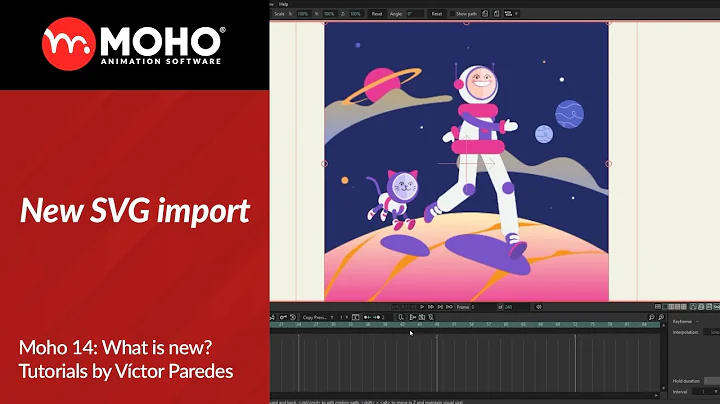The image size is (720, 404).
Task: Click the multi-panel view layout icon
Action: point(684,307)
